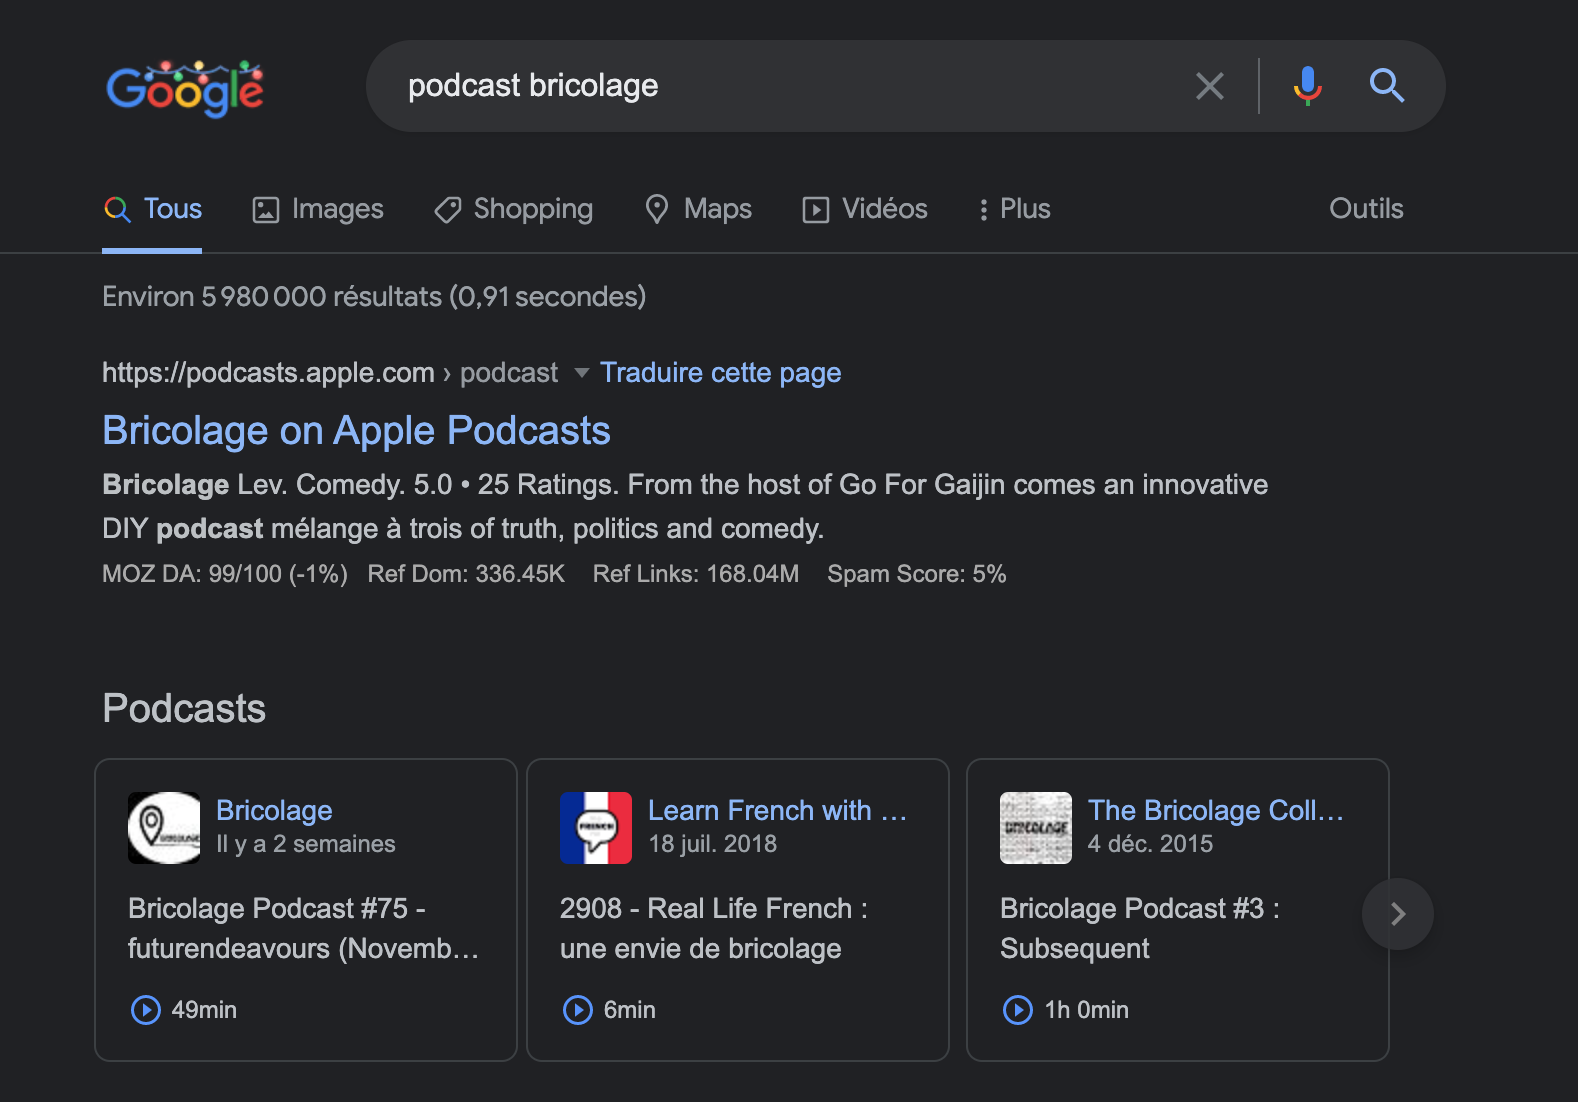Click the Bricolage podcast cover thumbnail
Viewport: 1578px width, 1102px height.
164,828
